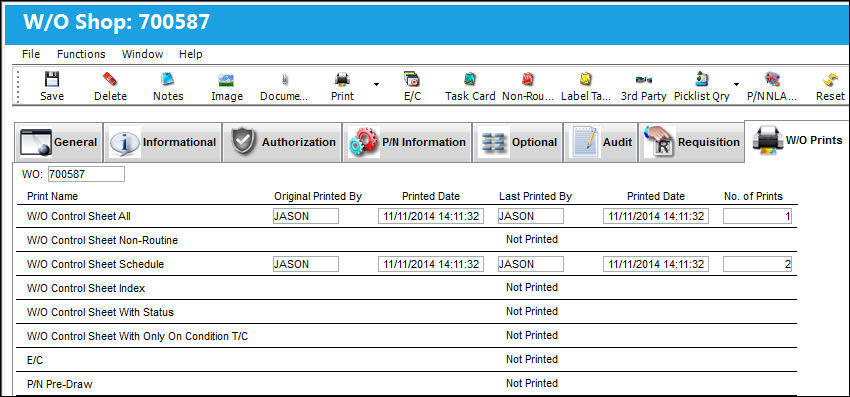Viewport: 850px width, 397px height.
Task: Open the P/N NLA toolbar icon
Action: (772, 80)
